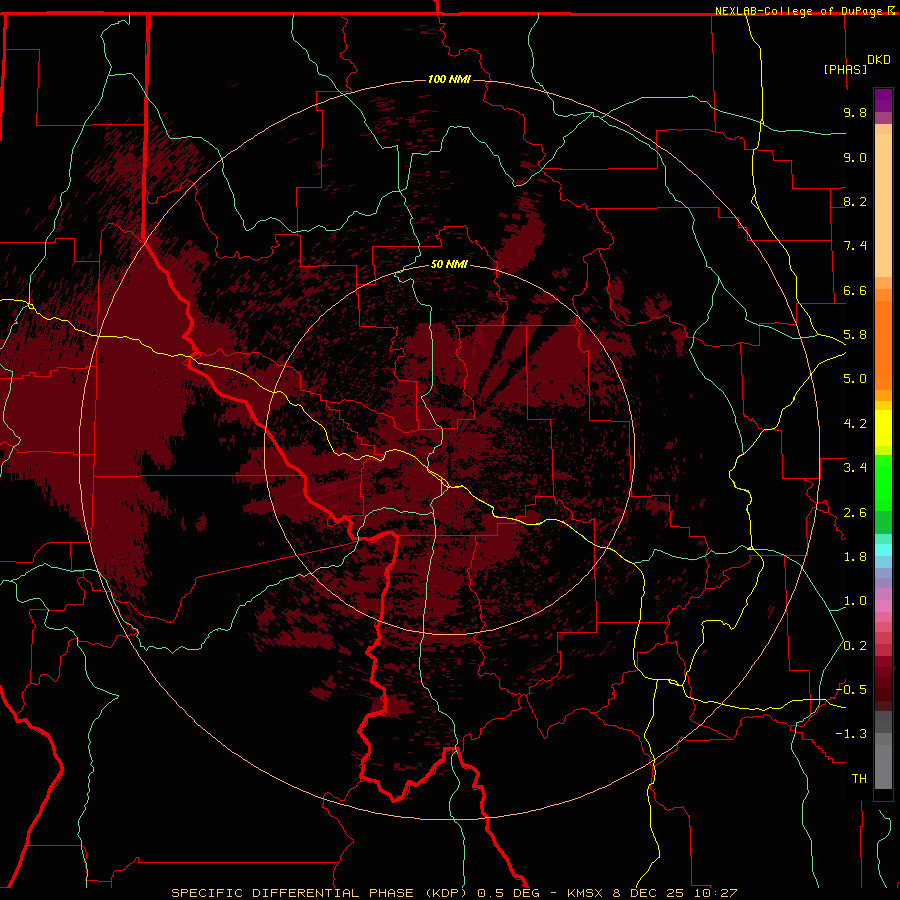Click the 1.8 scale value
Viewport: 900px width, 900px height.
[x=855, y=557]
